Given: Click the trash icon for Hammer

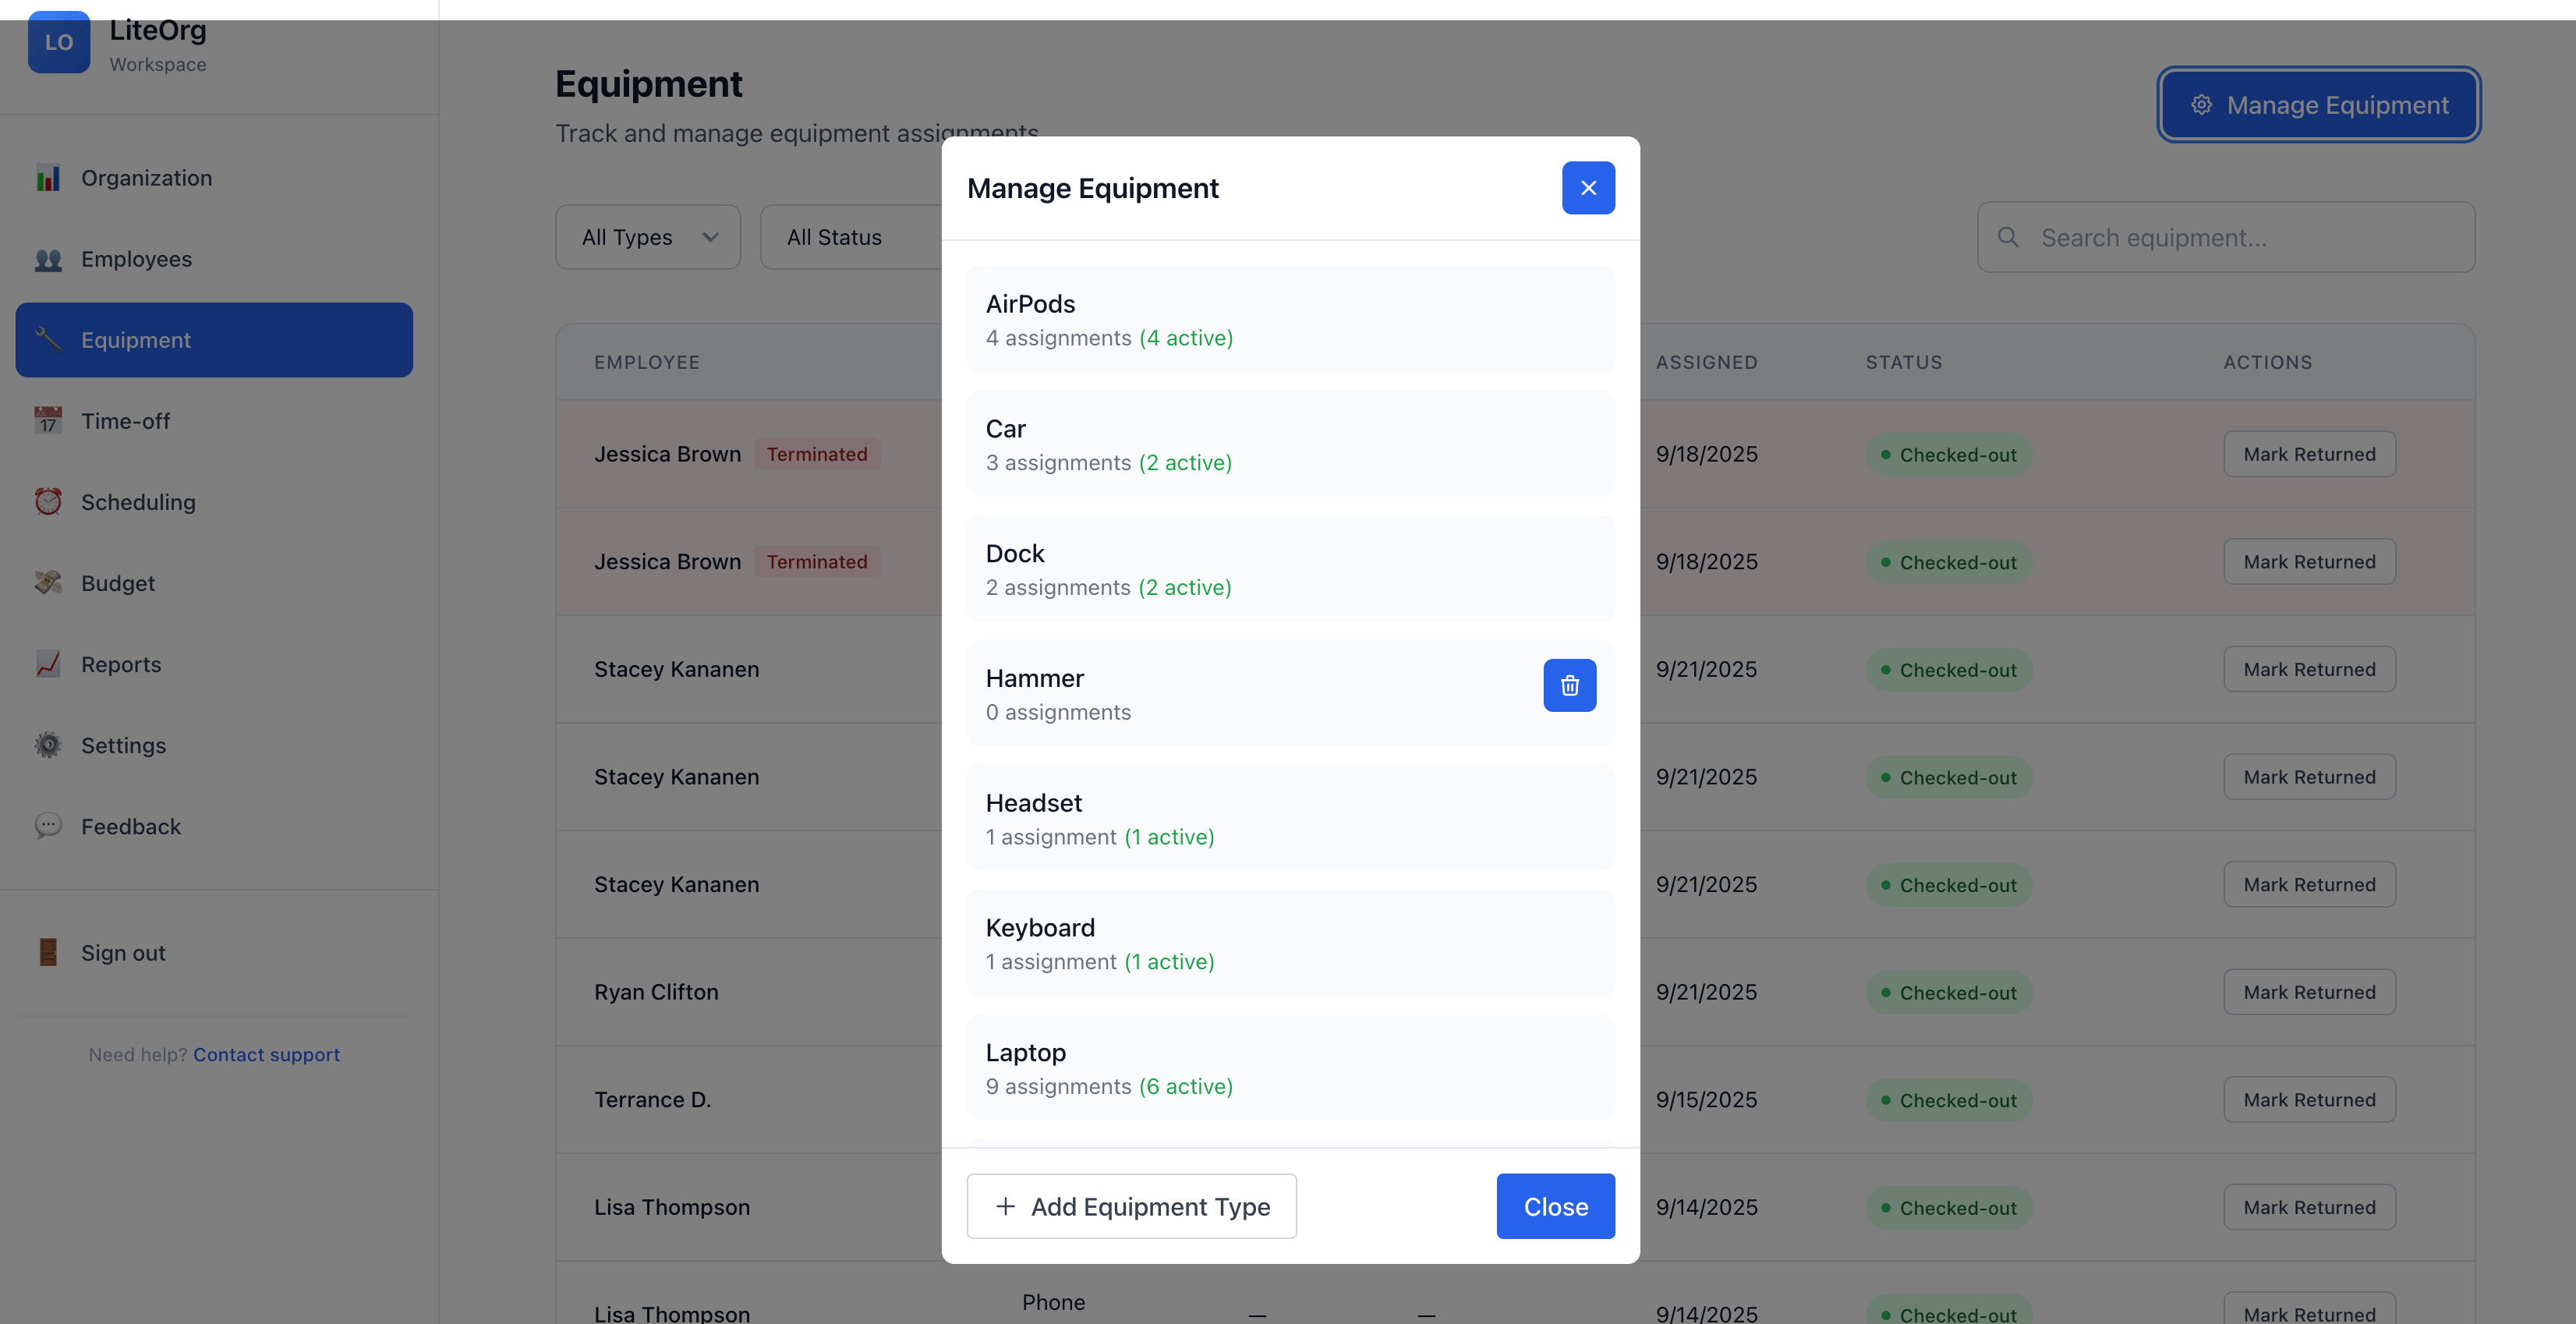Looking at the screenshot, I should (x=1569, y=685).
